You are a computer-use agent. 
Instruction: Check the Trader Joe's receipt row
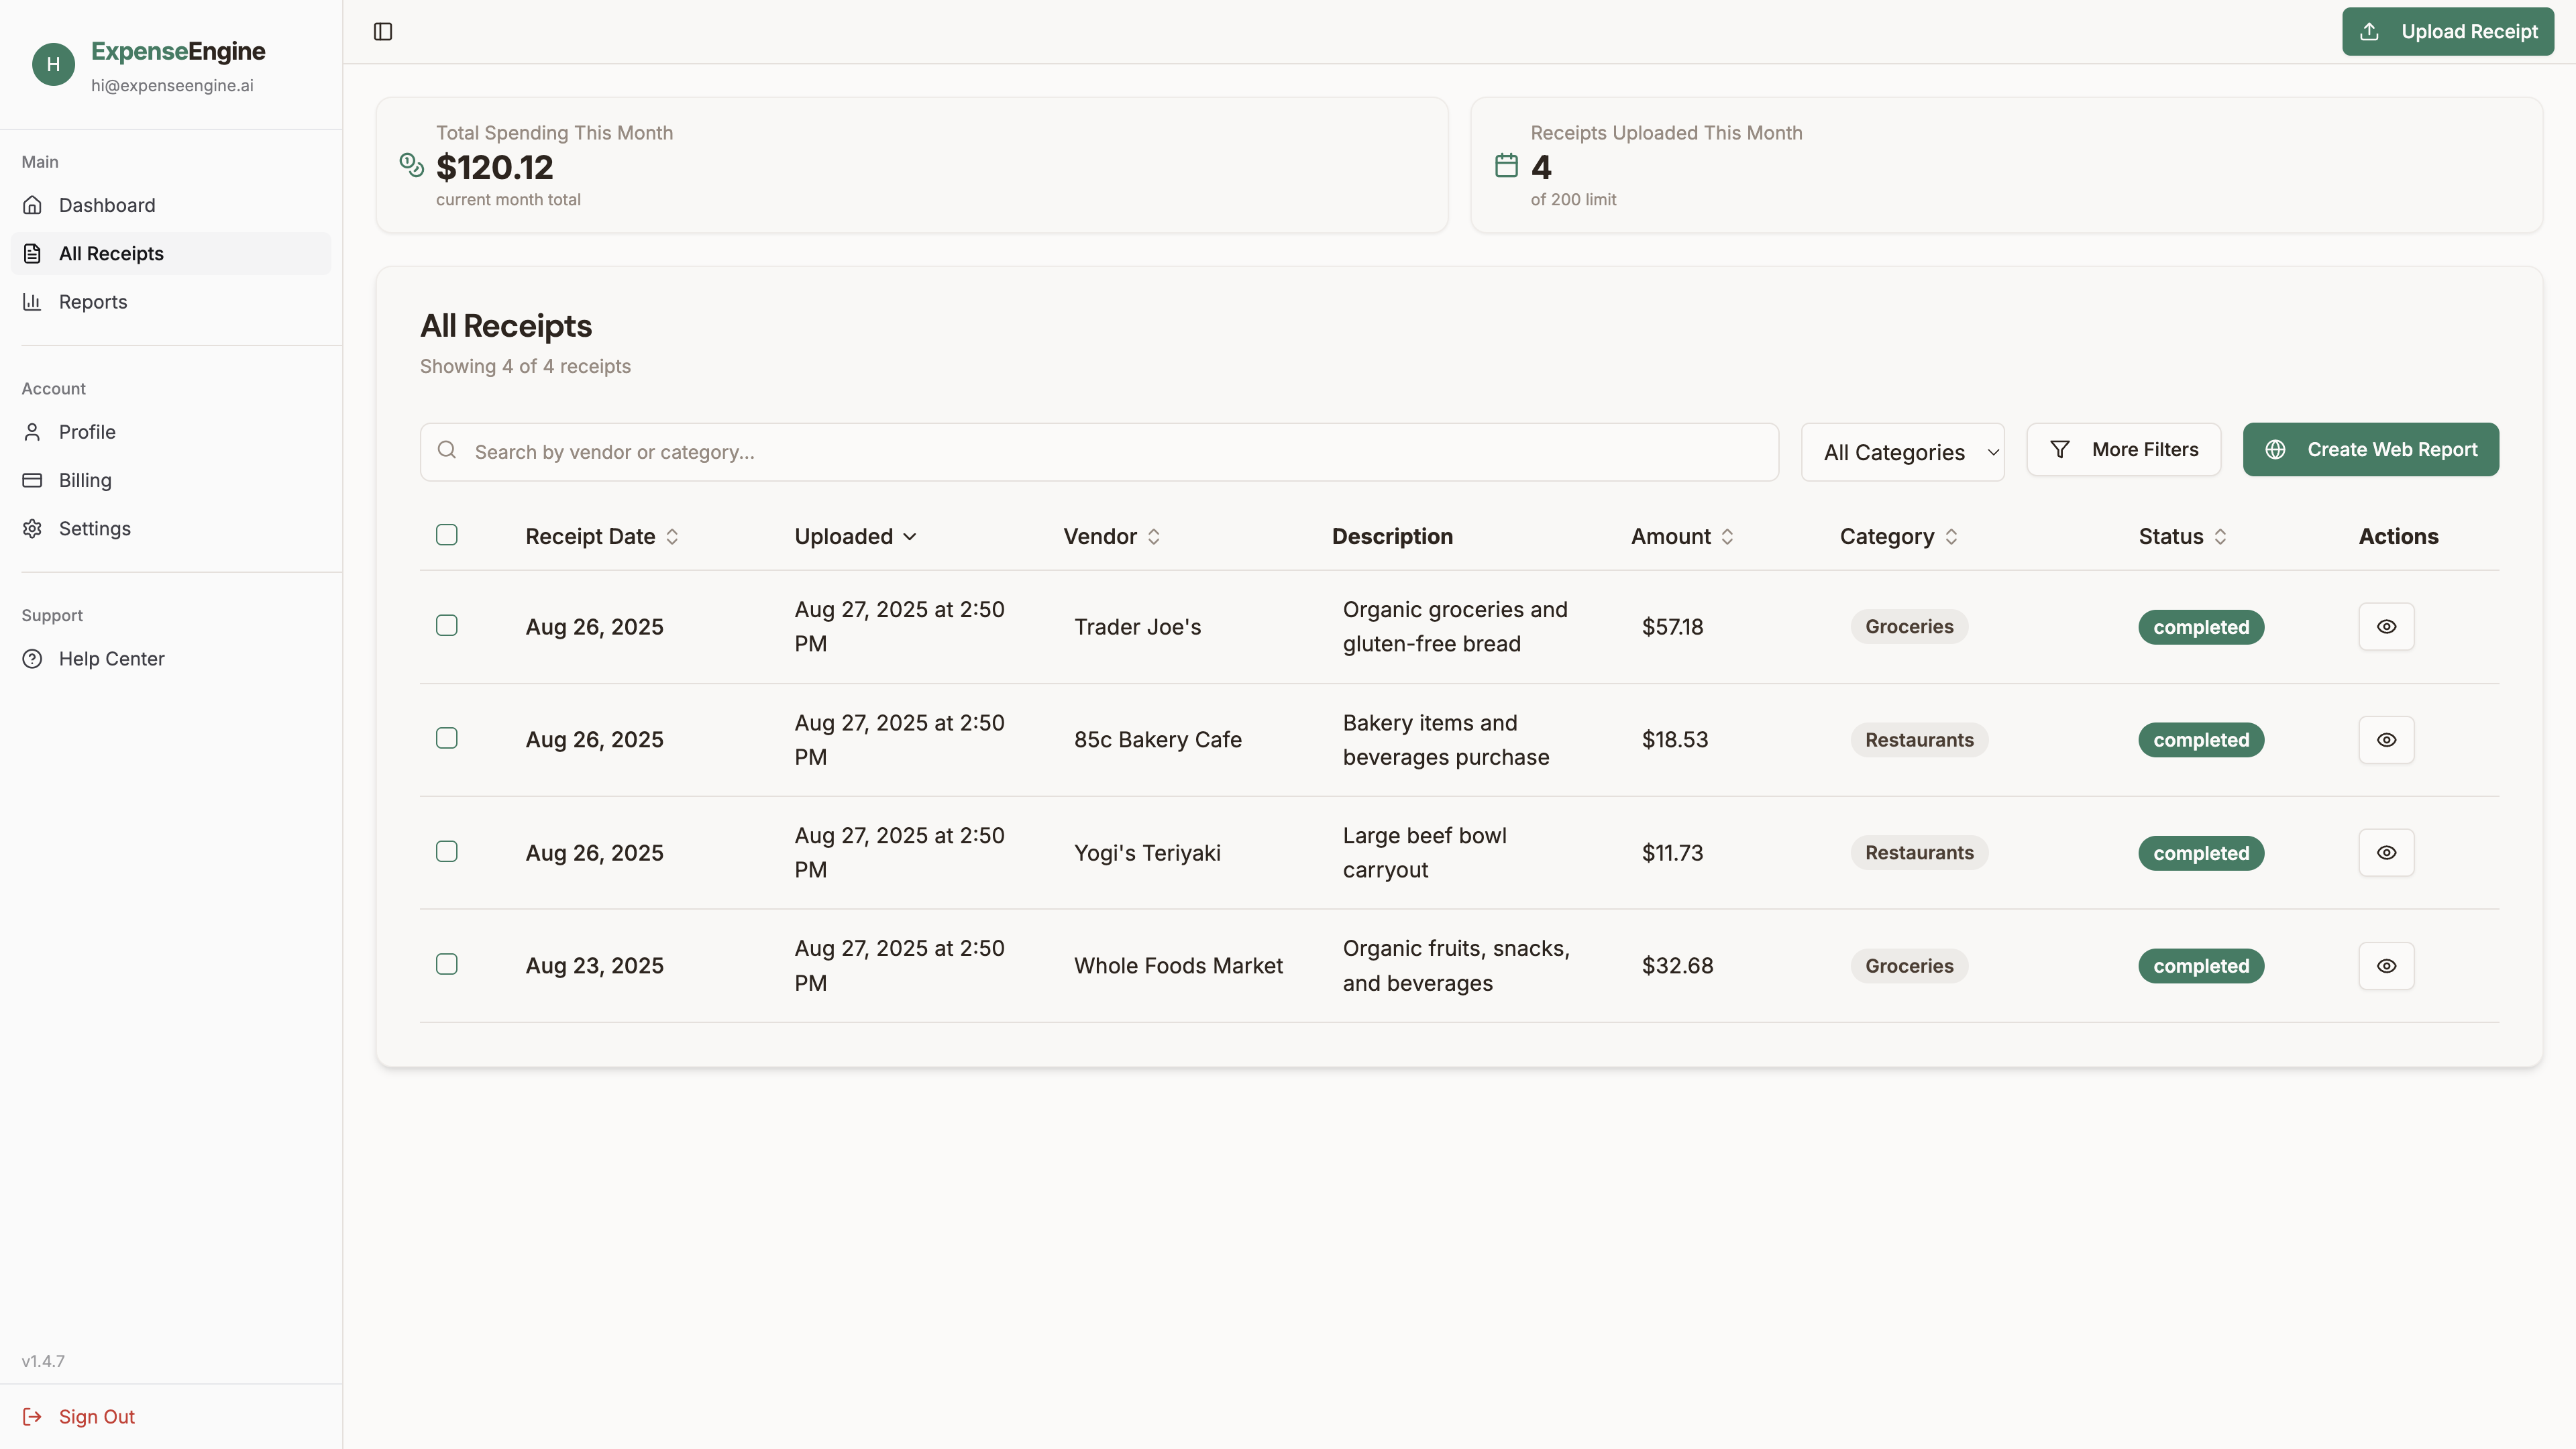(x=447, y=625)
